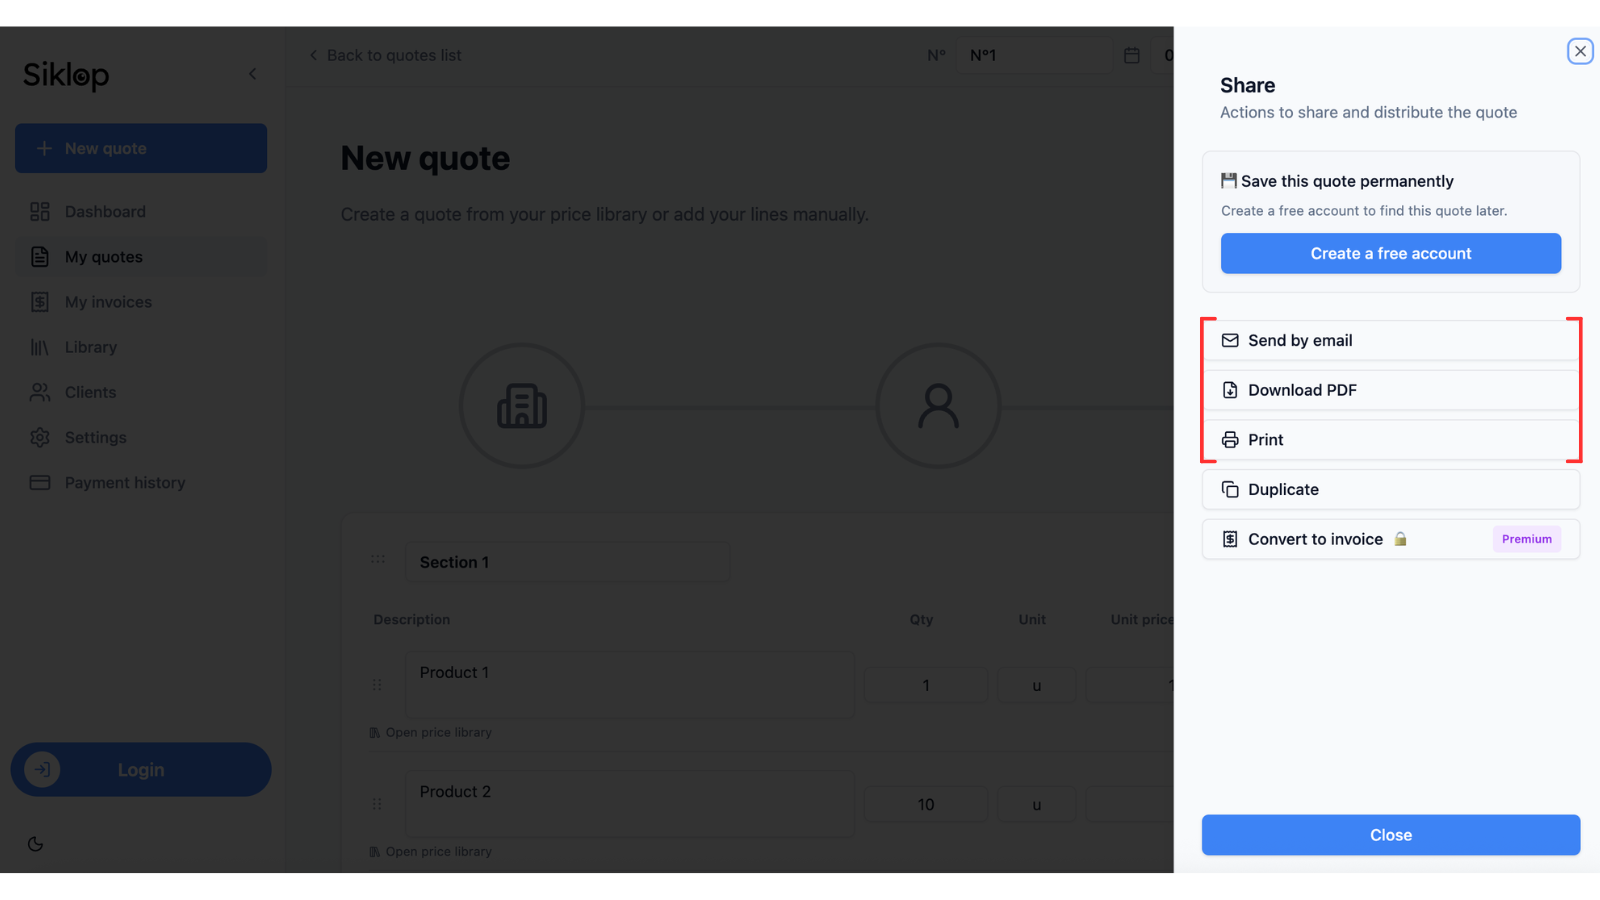The width and height of the screenshot is (1600, 900).
Task: Go Back to quotes list
Action: pos(385,55)
